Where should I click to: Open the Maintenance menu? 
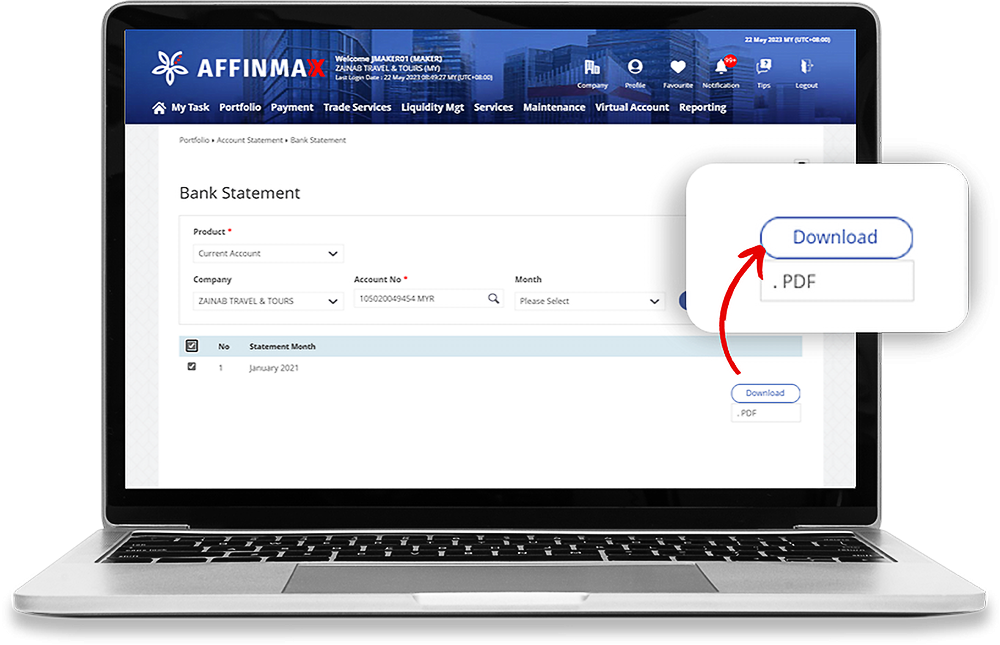(554, 107)
